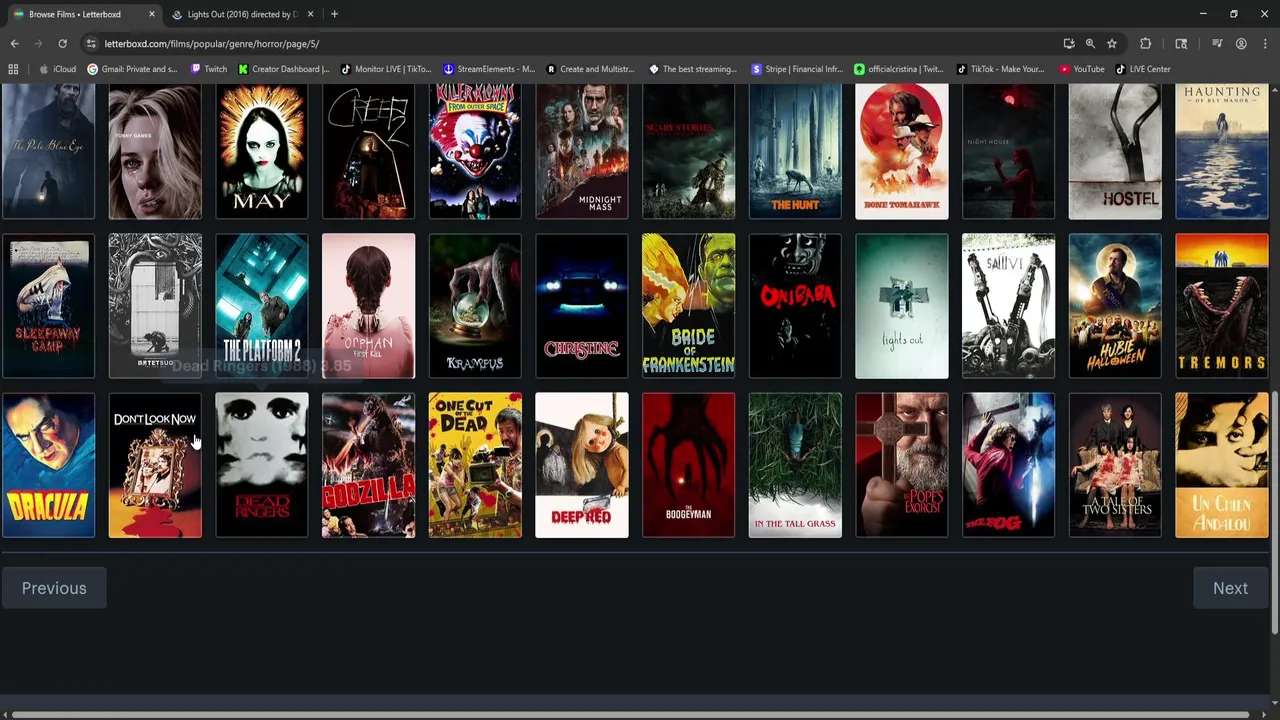Open the LIVE Center bookmark
The height and width of the screenshot is (720, 1280).
click(1143, 69)
